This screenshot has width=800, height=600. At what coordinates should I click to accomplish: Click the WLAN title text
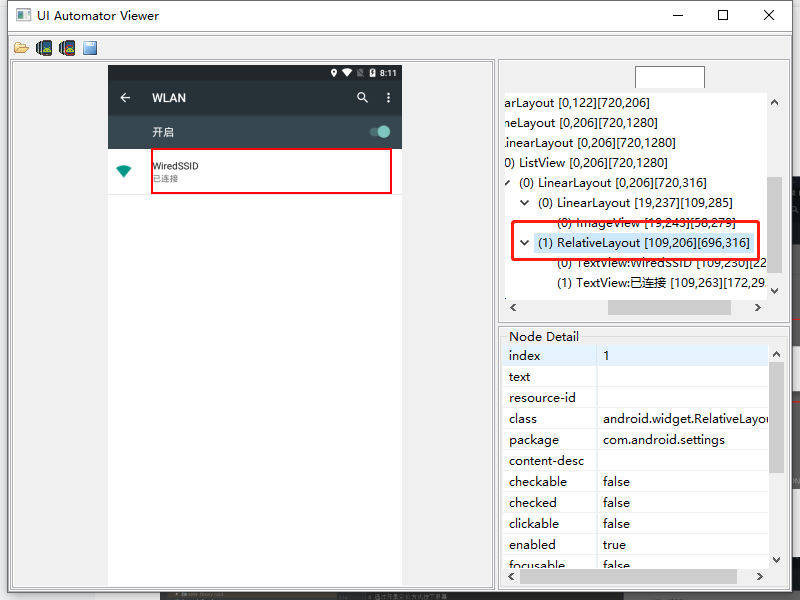pos(169,98)
